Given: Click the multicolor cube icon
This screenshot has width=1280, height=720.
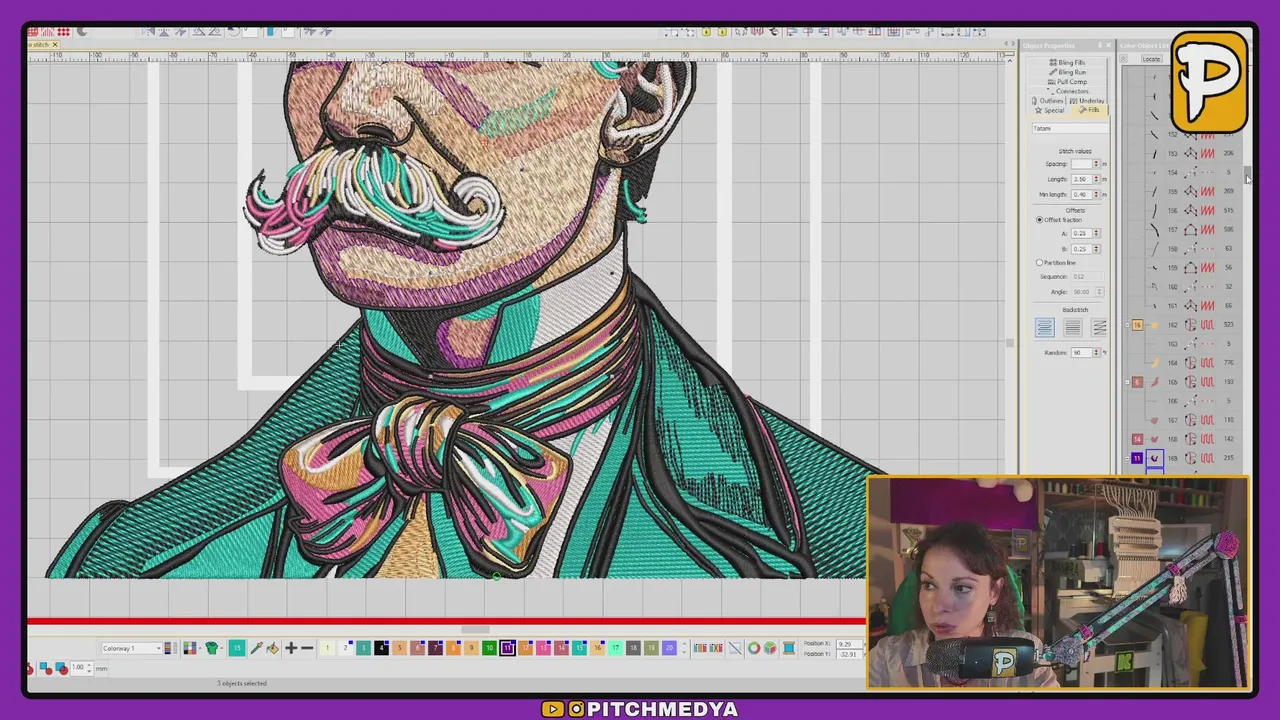Looking at the screenshot, I should click(770, 648).
